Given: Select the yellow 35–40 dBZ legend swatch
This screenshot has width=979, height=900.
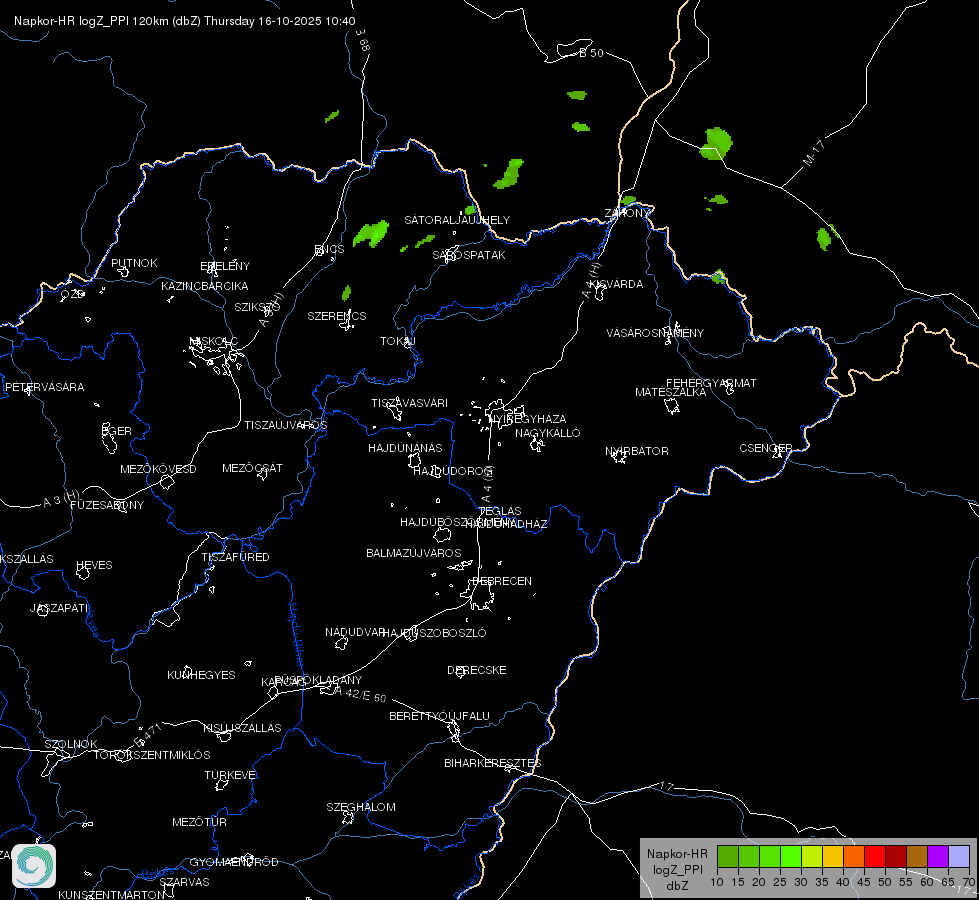Looking at the screenshot, I should [x=833, y=856].
